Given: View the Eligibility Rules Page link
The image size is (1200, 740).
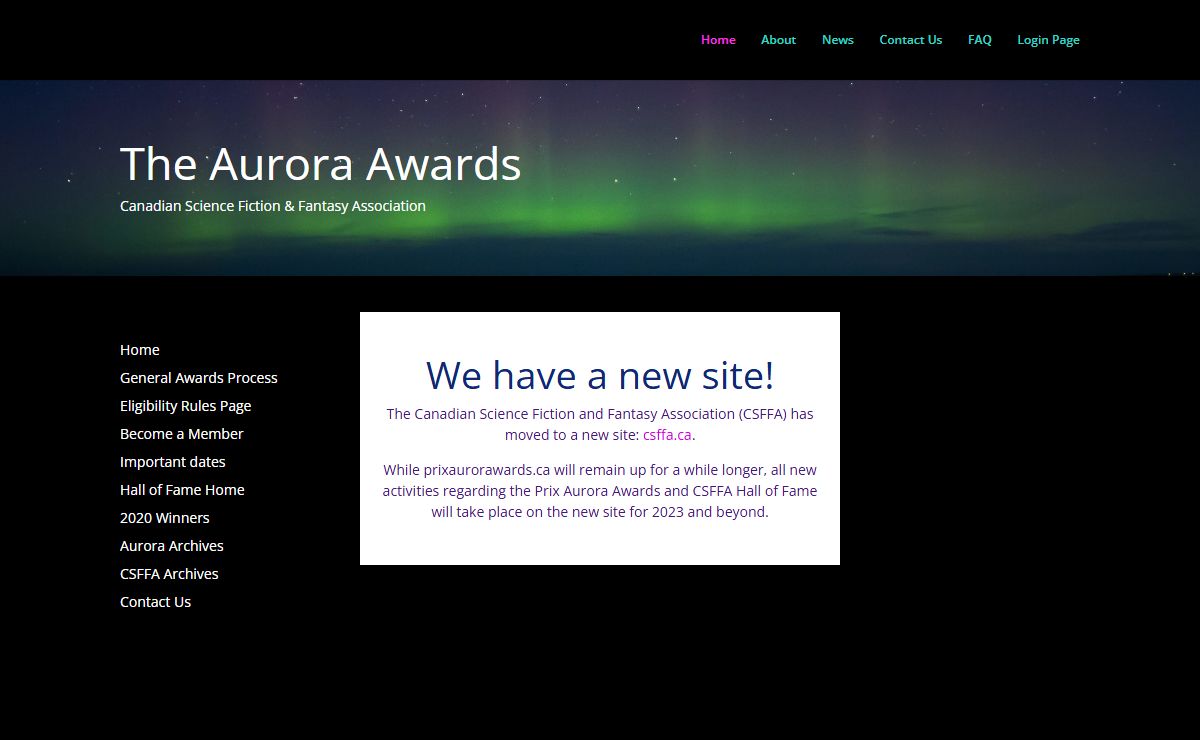Looking at the screenshot, I should click(x=186, y=406).
